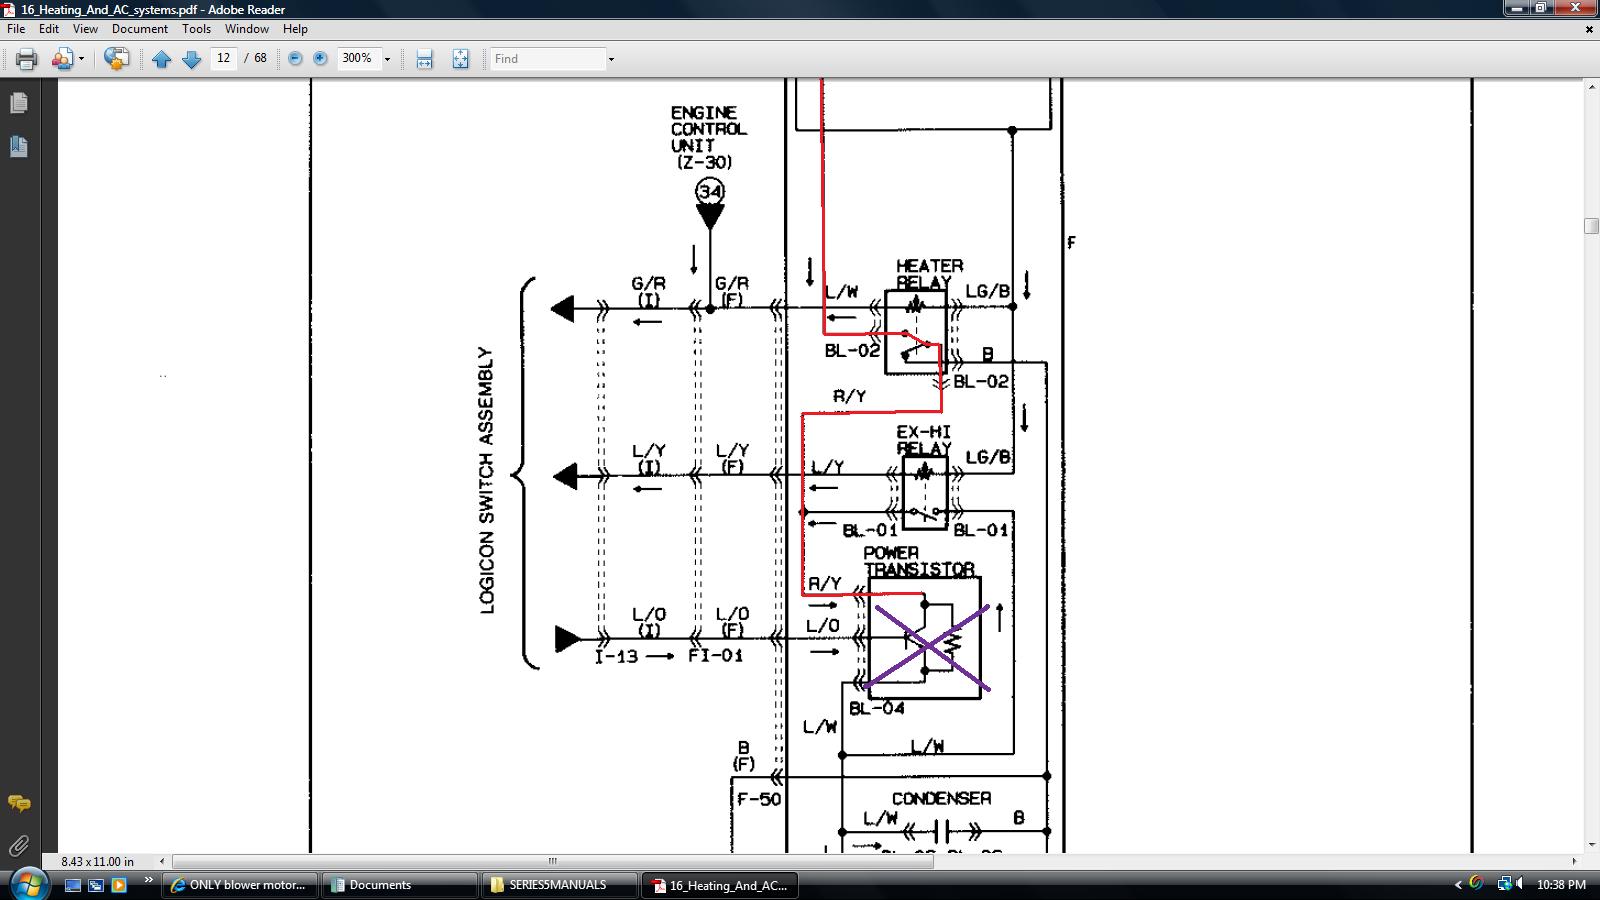Expand the collaborate icon dropdown arrow
This screenshot has height=900, width=1600.
(x=81, y=59)
